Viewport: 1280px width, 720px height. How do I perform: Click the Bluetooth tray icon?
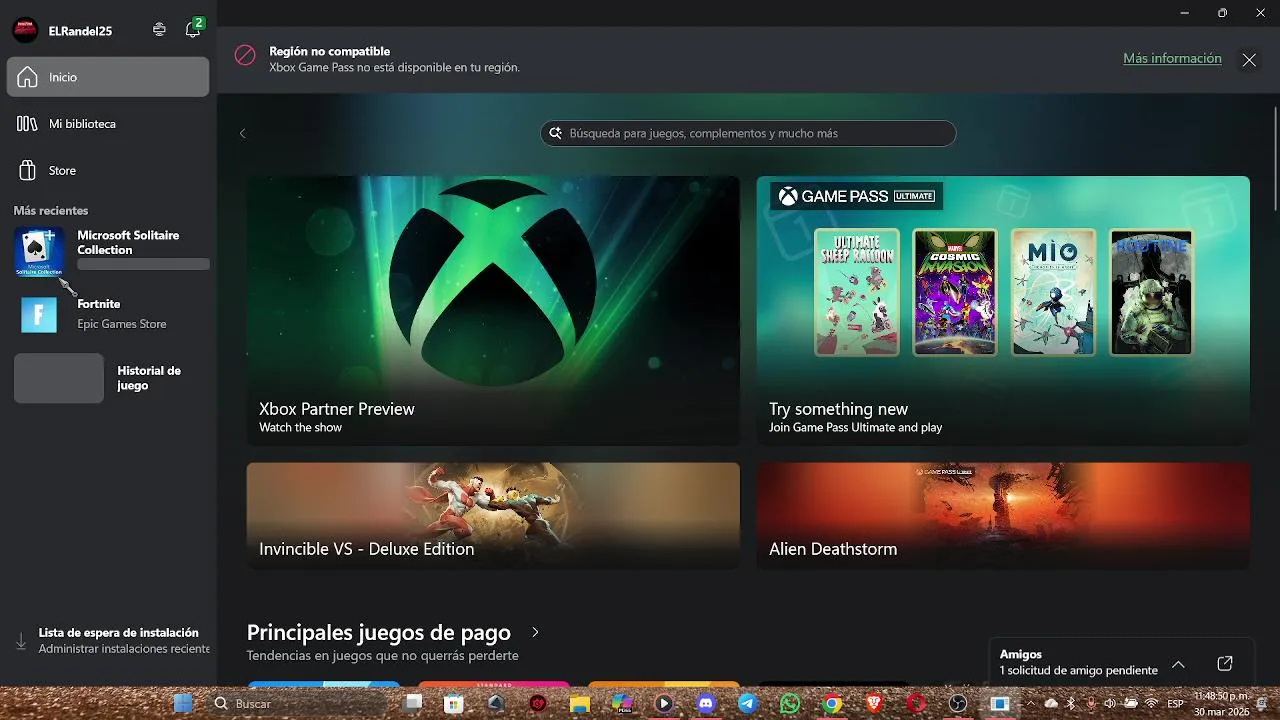tap(1071, 704)
